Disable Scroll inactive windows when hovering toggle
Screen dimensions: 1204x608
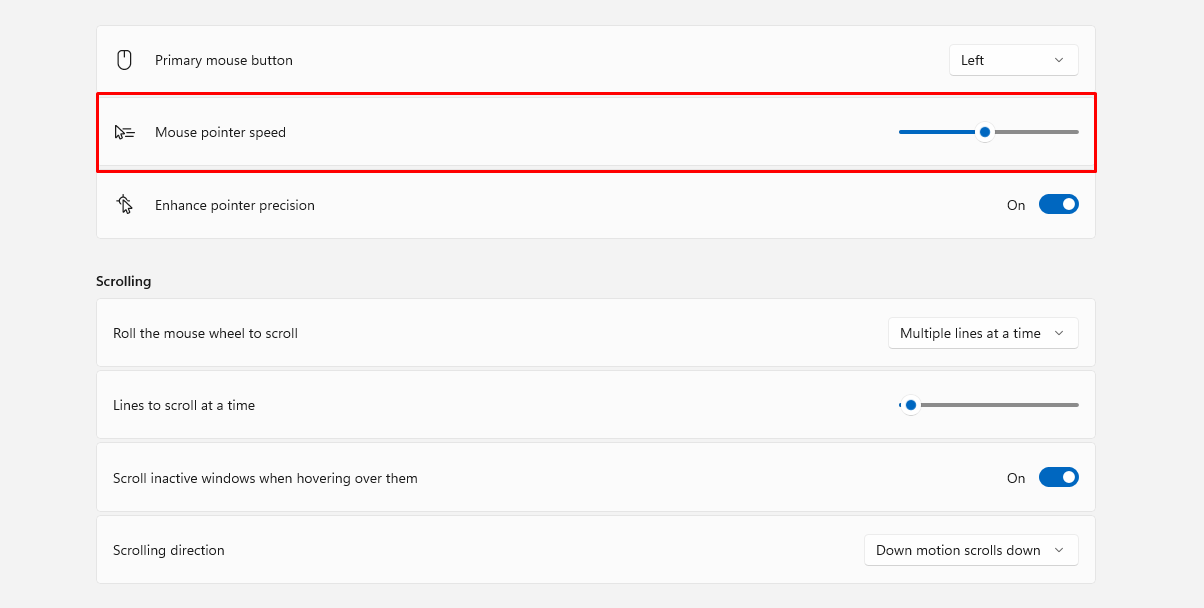coord(1058,478)
